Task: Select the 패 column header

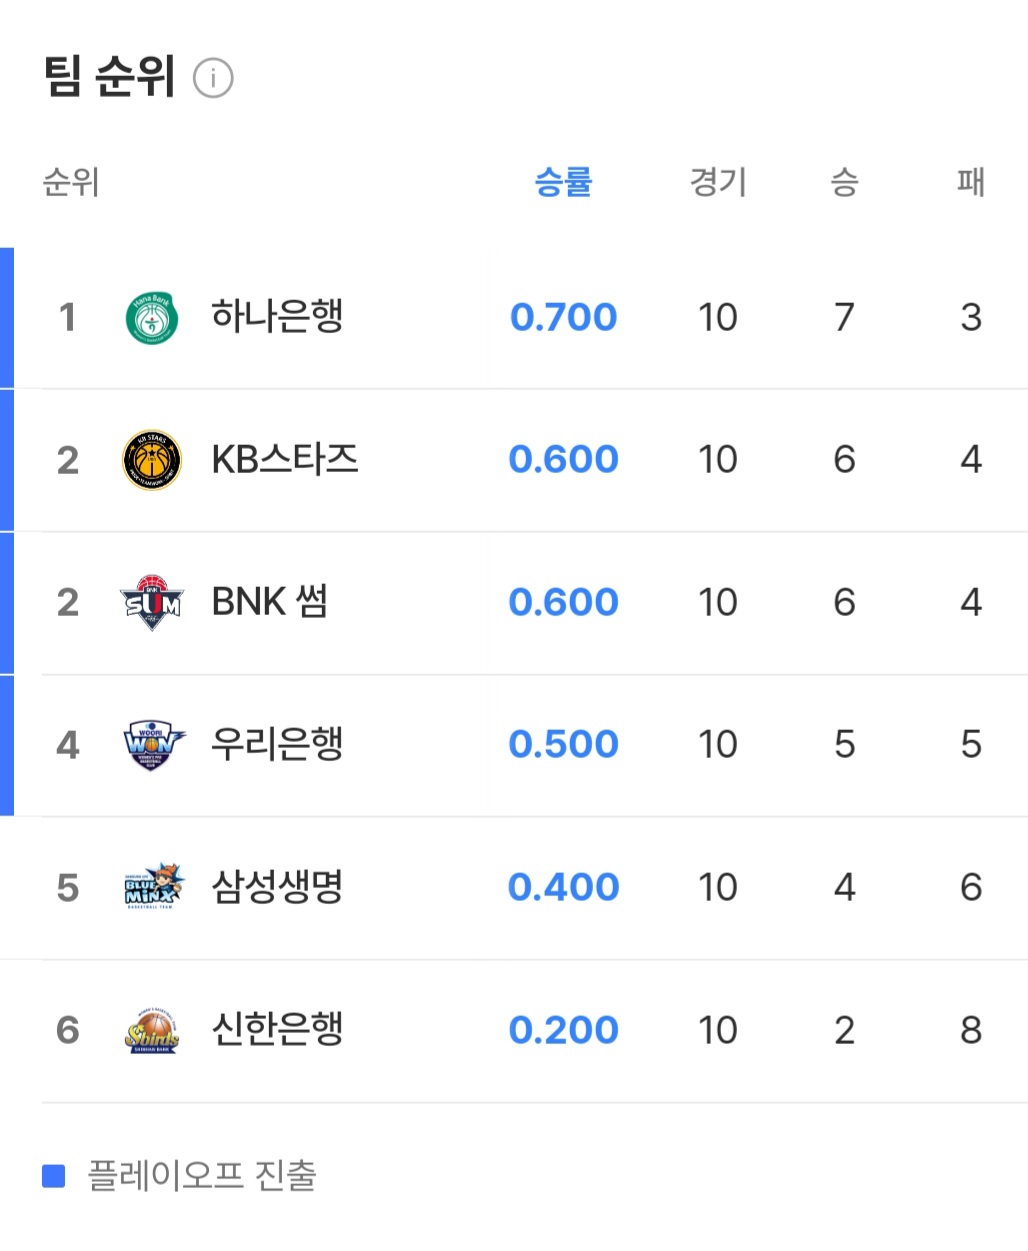Action: pyautogui.click(x=970, y=182)
